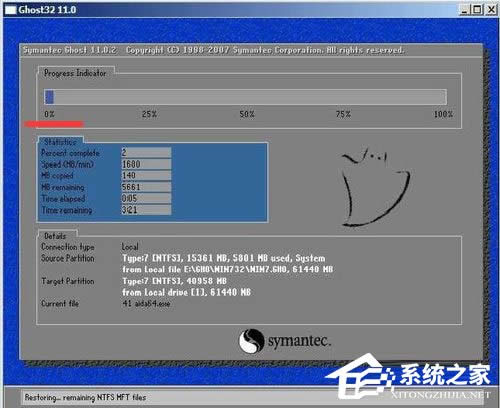Click the Restoring status bar message
500x408 pixels.
coord(85,397)
